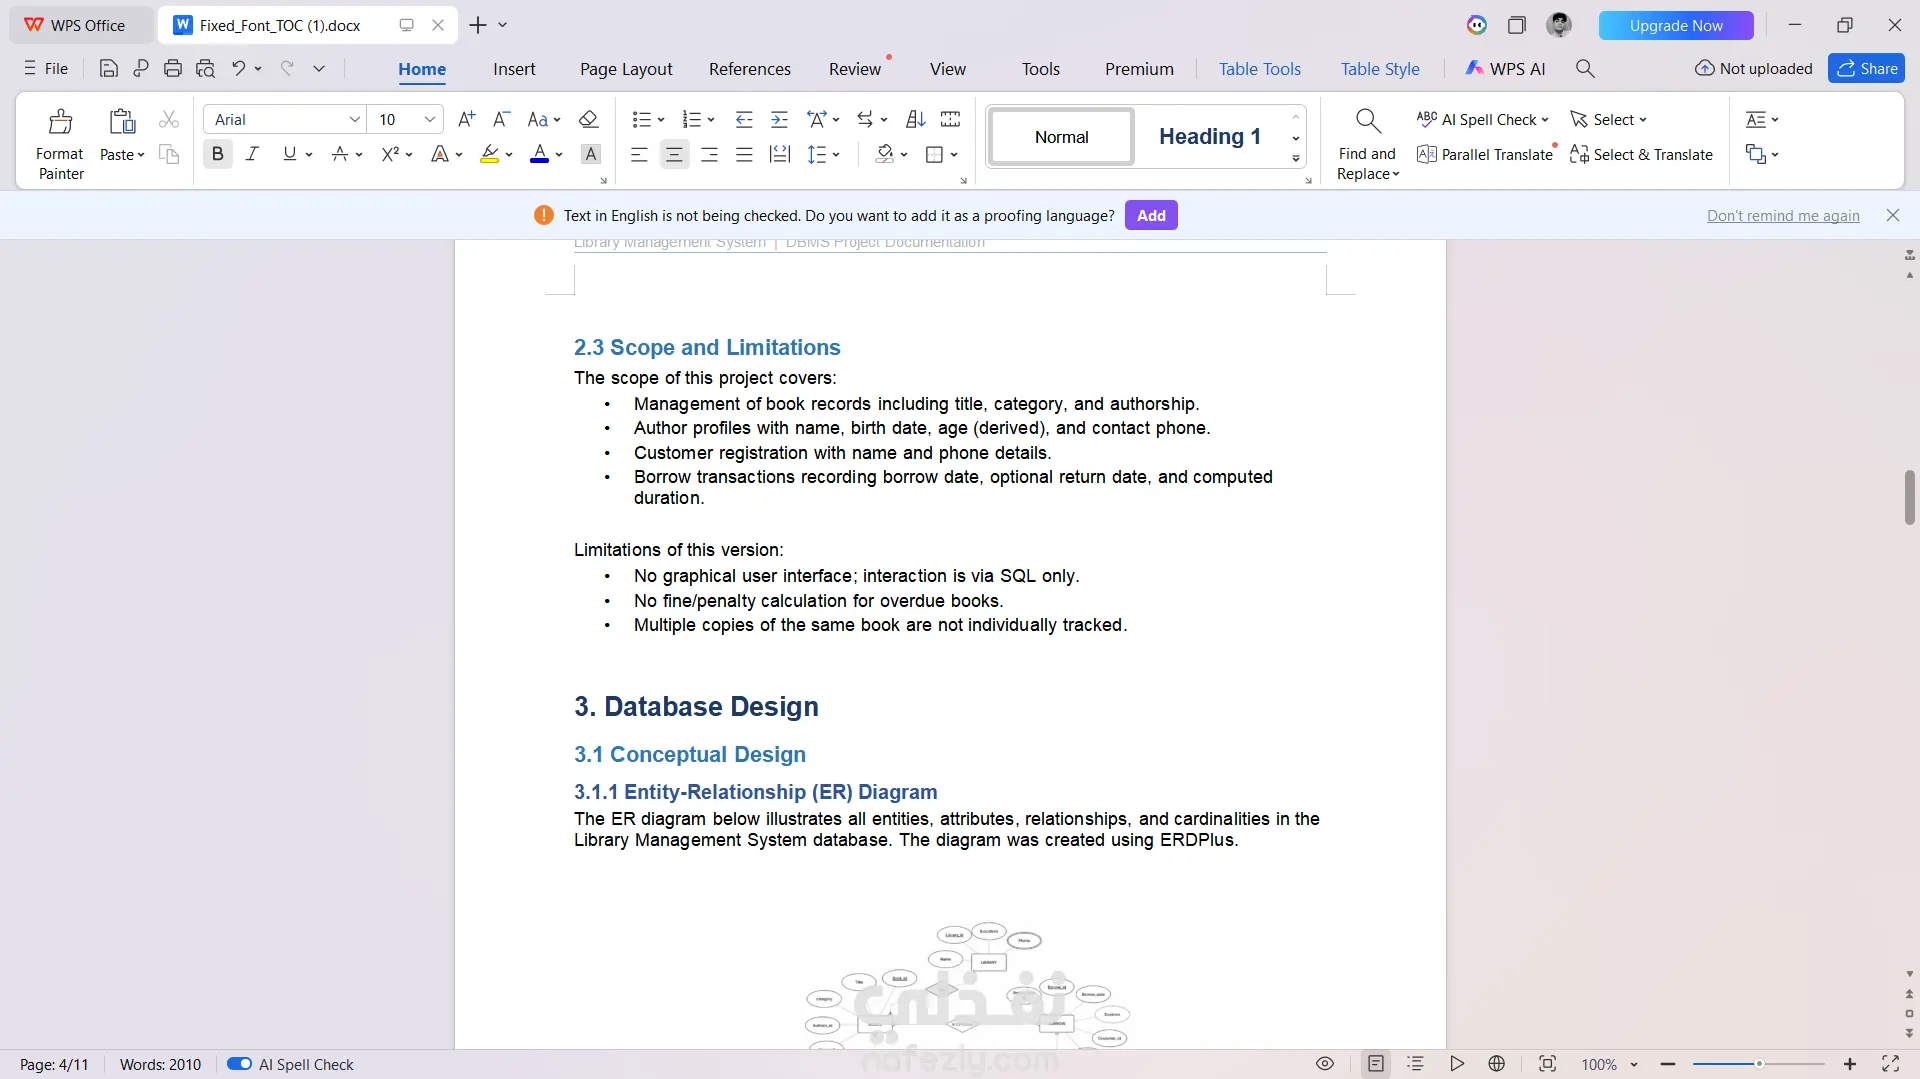Click the Save icon in quick access toolbar
The height and width of the screenshot is (1079, 1920).
click(x=109, y=68)
